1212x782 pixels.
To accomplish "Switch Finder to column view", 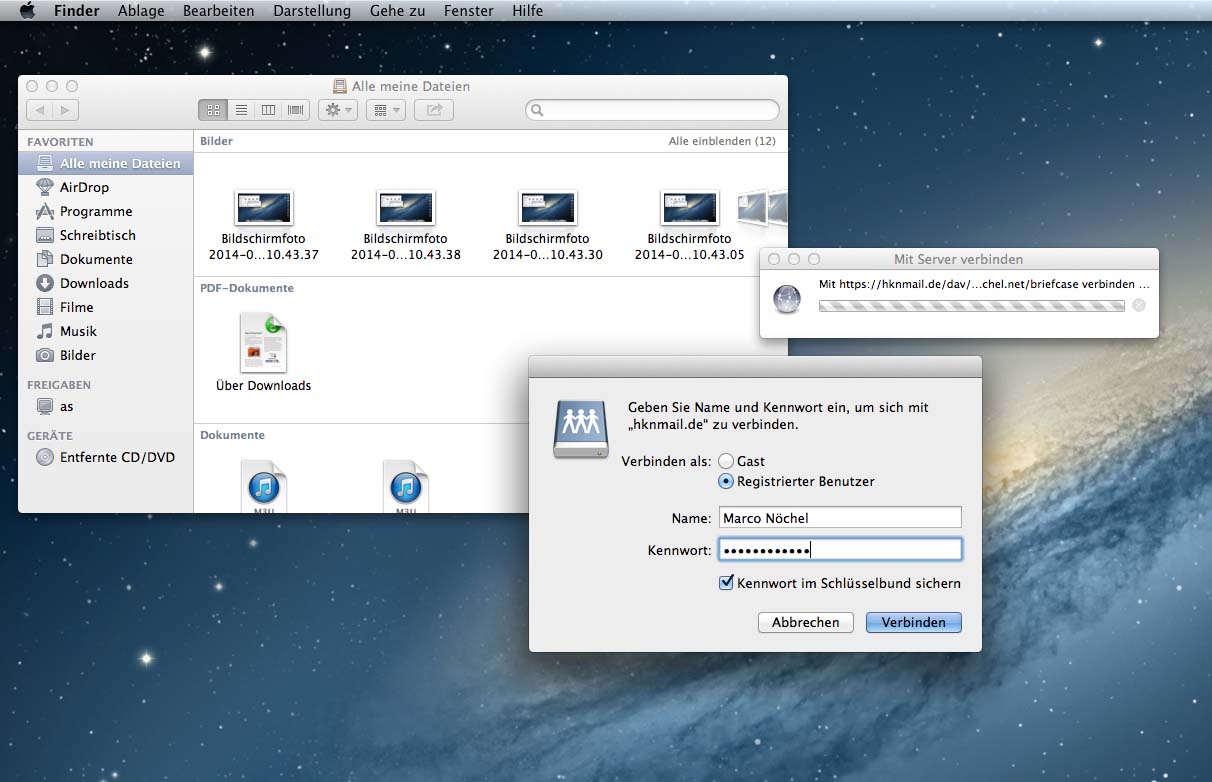I will click(x=268, y=110).
